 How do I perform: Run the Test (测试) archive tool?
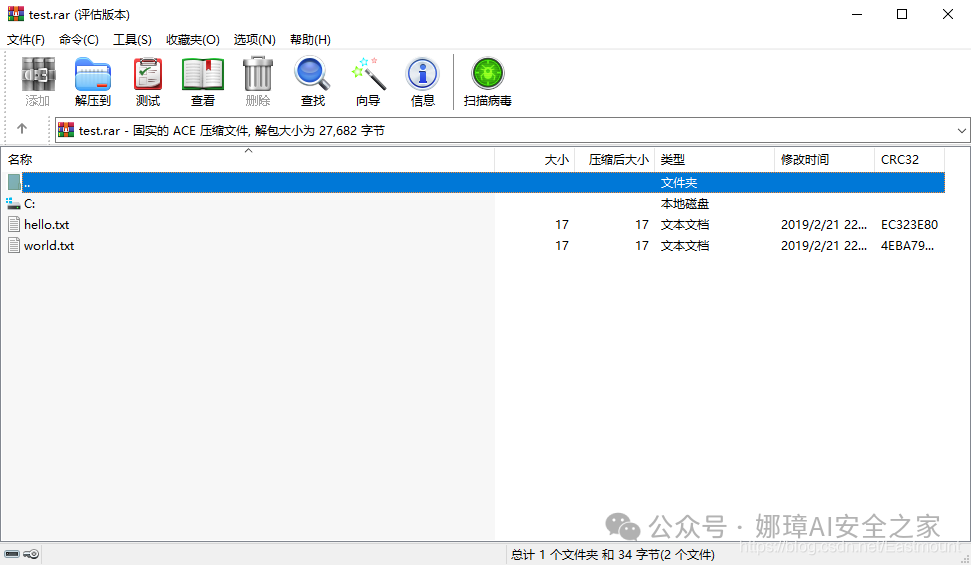click(148, 74)
